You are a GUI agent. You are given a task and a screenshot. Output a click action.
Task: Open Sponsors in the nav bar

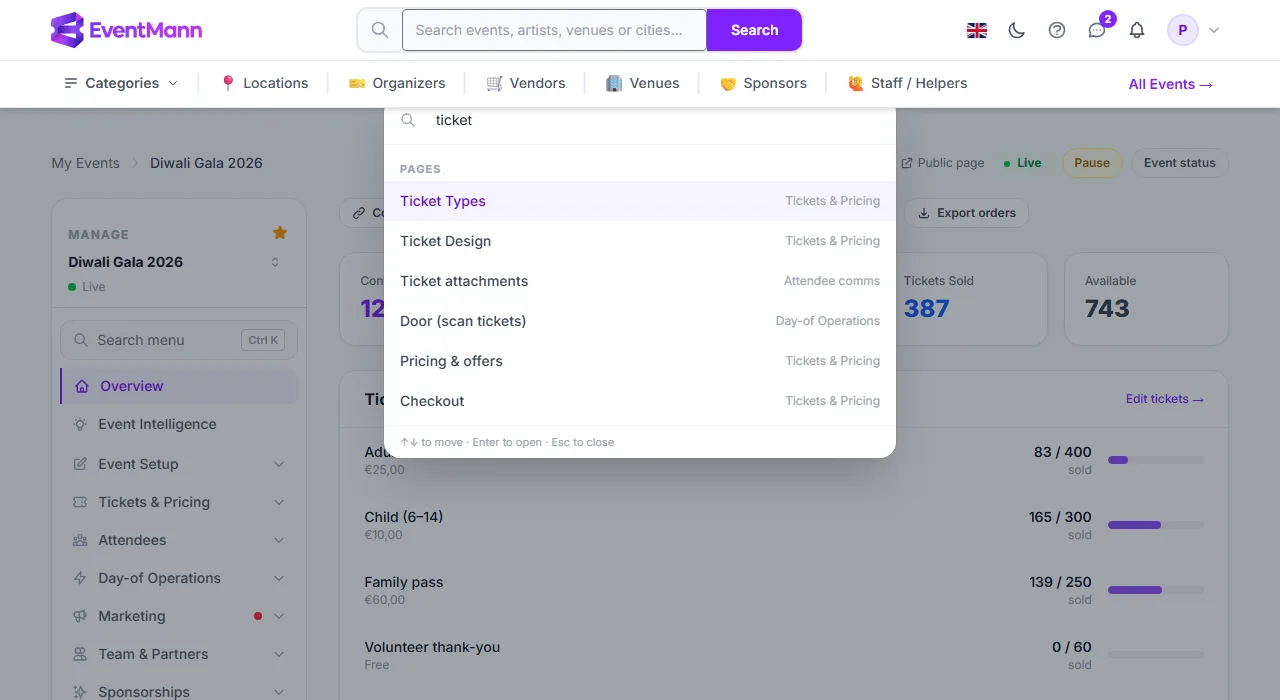(763, 83)
